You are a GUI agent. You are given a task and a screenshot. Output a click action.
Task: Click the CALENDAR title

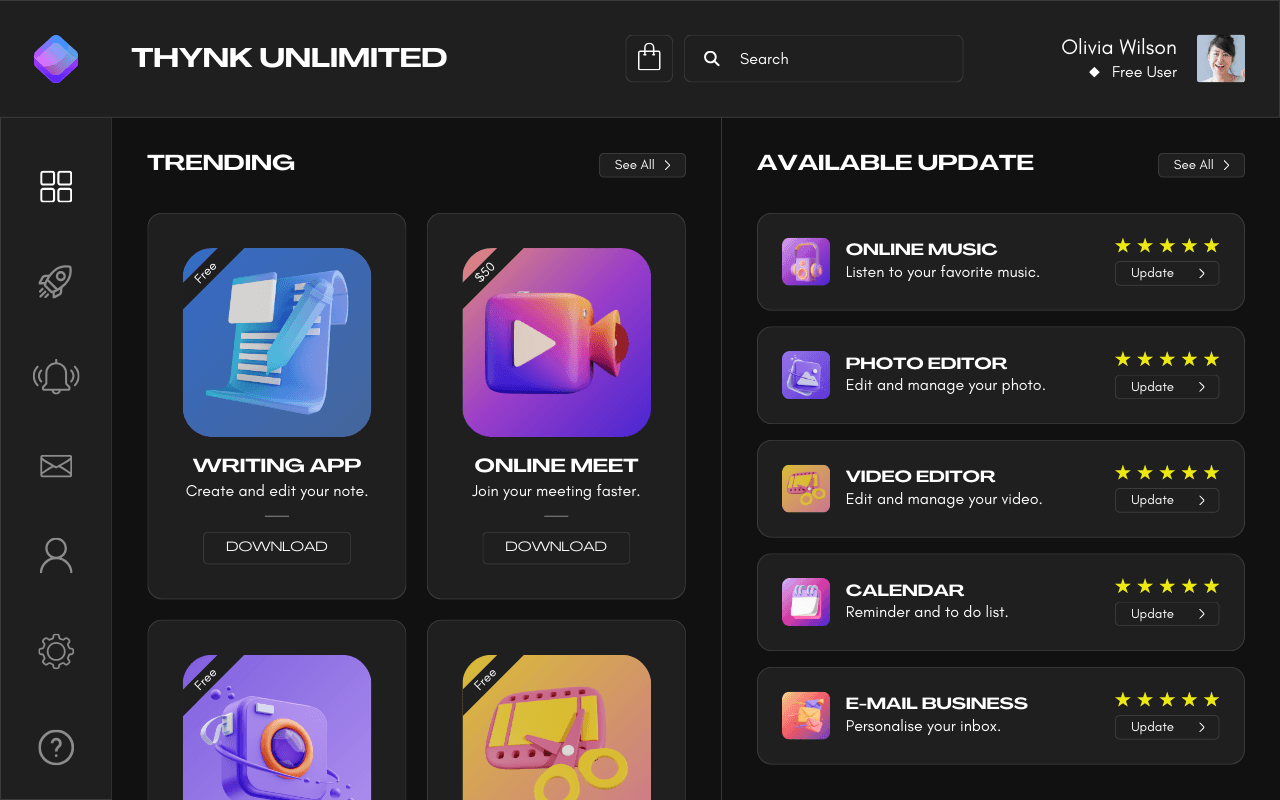[x=905, y=590]
